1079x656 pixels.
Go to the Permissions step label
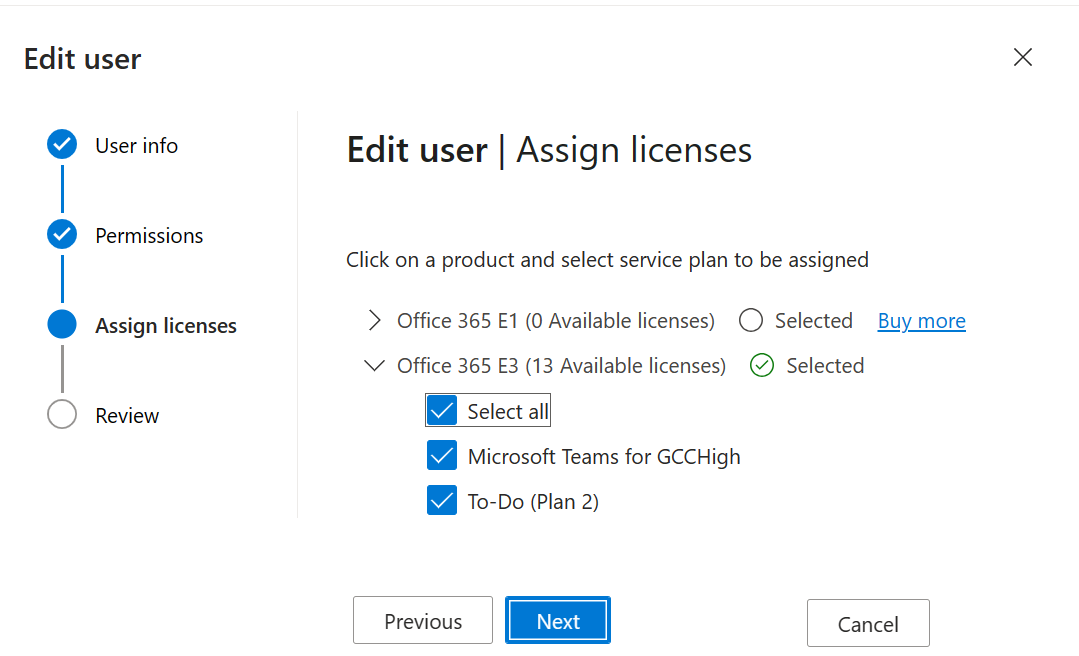[149, 236]
